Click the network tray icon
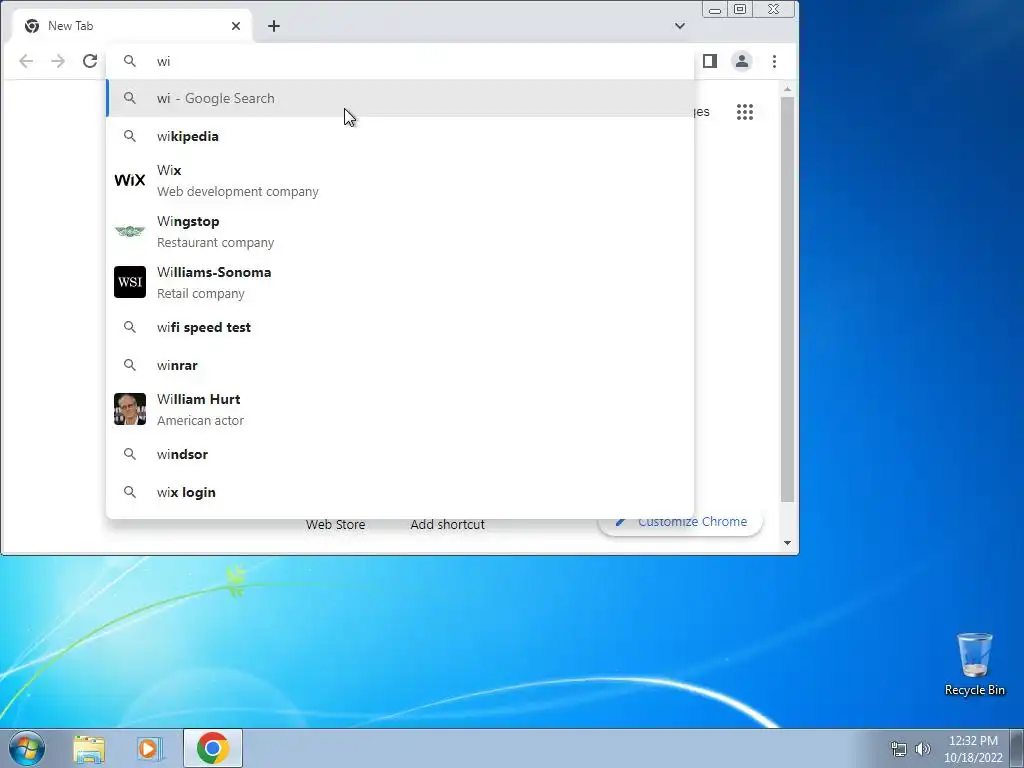The image size is (1024, 768). point(899,749)
